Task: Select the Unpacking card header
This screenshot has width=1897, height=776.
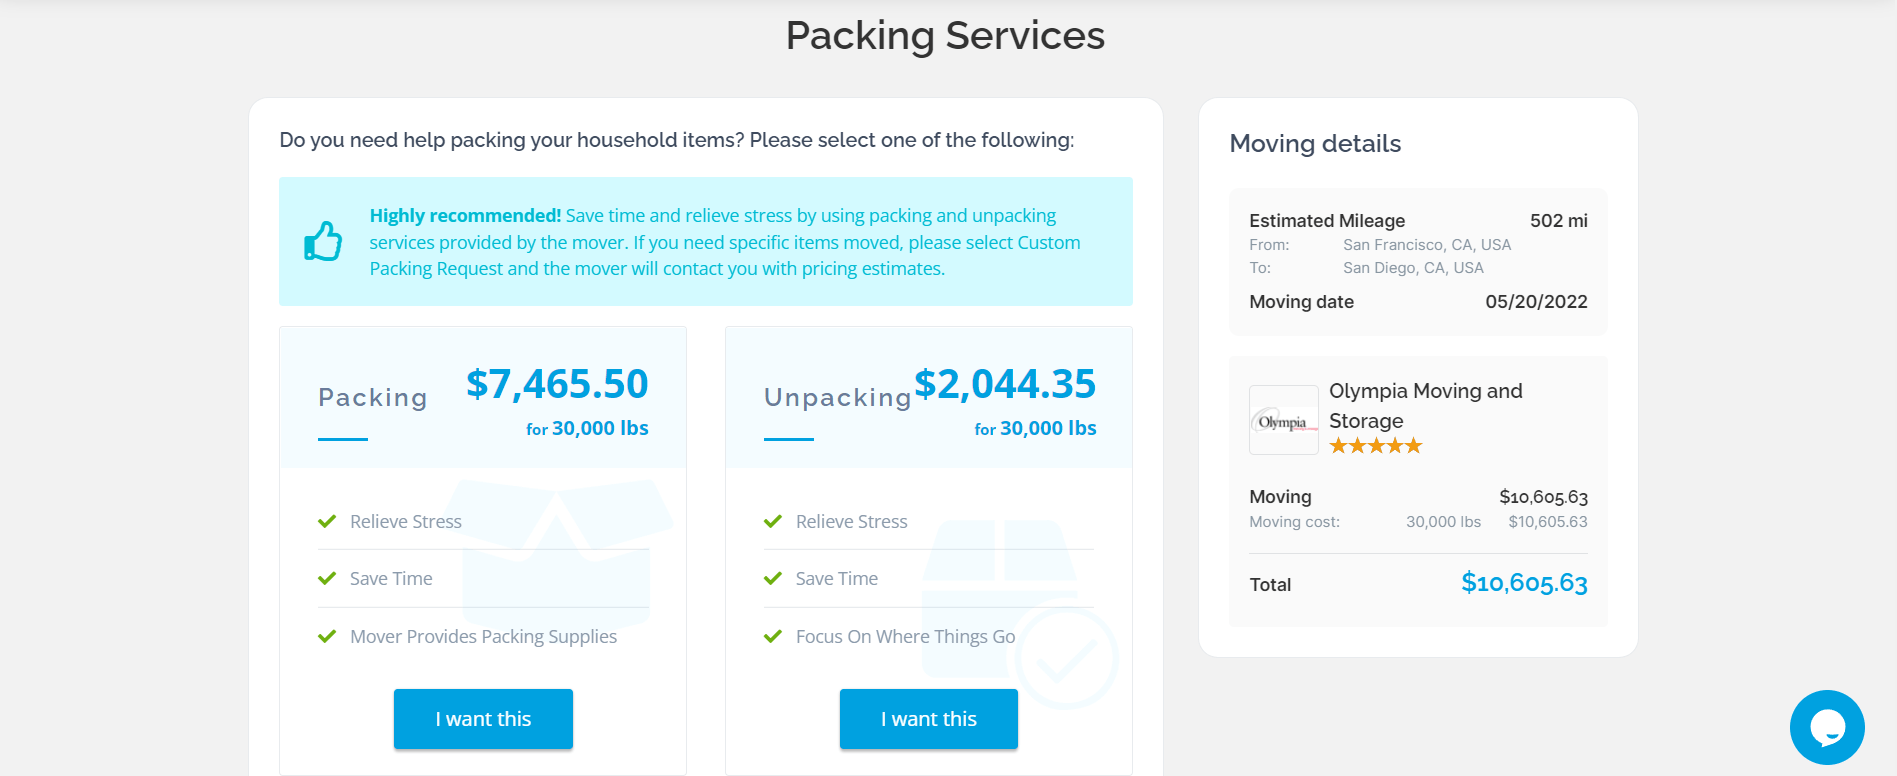Action: pyautogui.click(x=837, y=397)
